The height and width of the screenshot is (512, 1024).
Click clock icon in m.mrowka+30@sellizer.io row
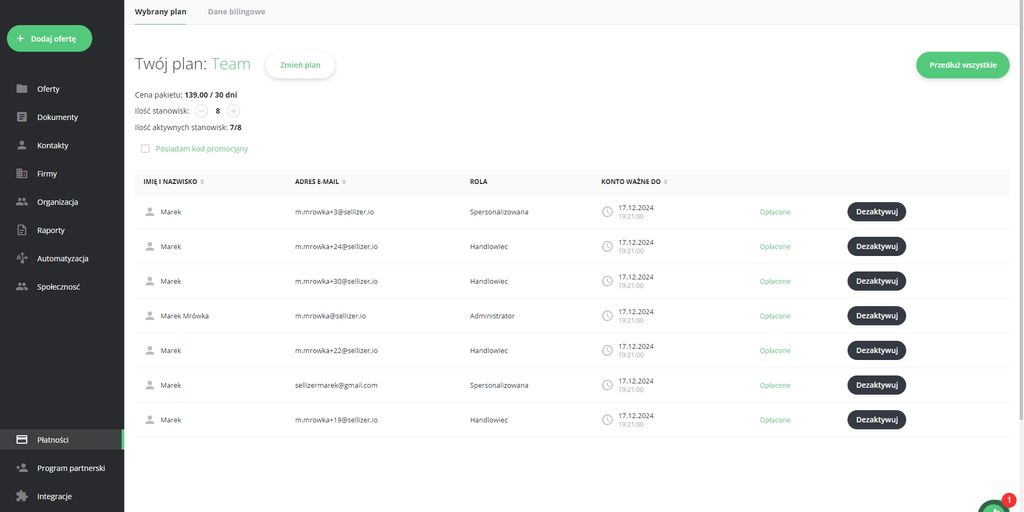tap(607, 281)
